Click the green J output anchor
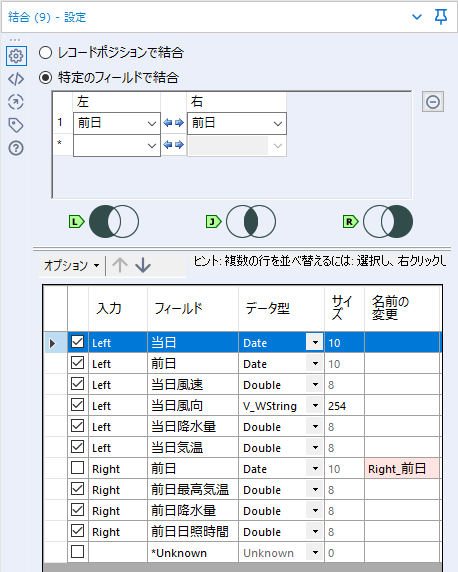458x572 pixels. (213, 221)
